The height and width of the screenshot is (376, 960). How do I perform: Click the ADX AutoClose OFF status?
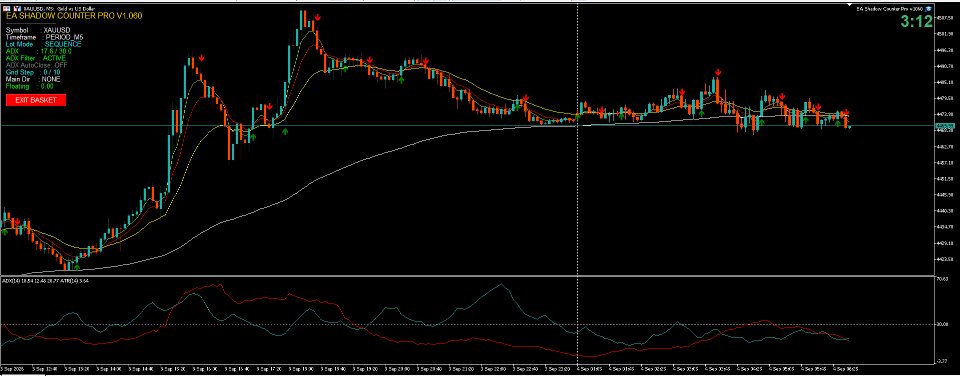(37, 65)
